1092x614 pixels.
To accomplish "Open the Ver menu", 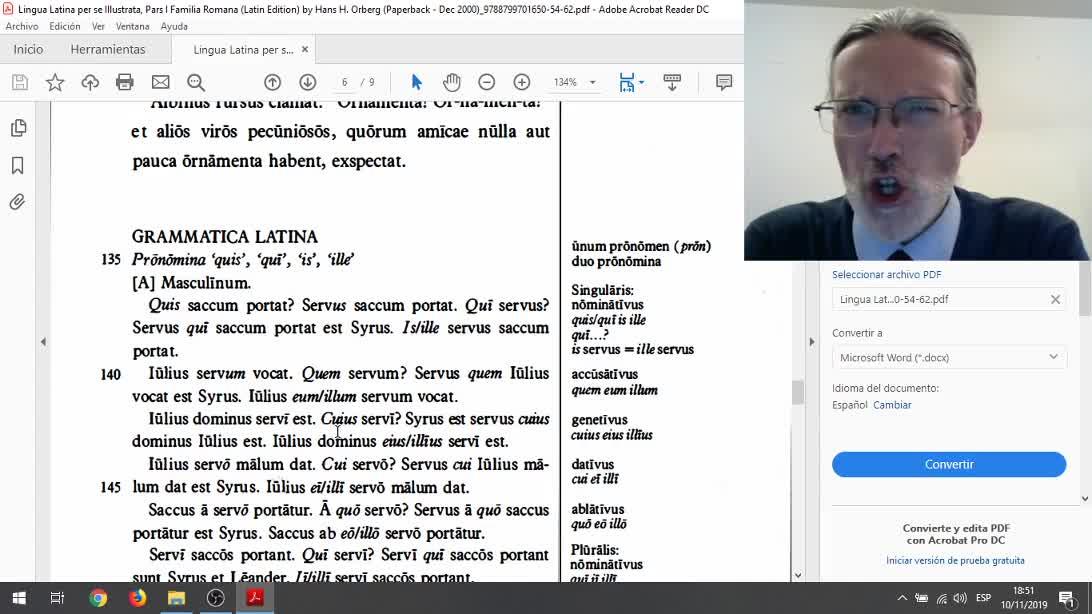I will pyautogui.click(x=98, y=26).
